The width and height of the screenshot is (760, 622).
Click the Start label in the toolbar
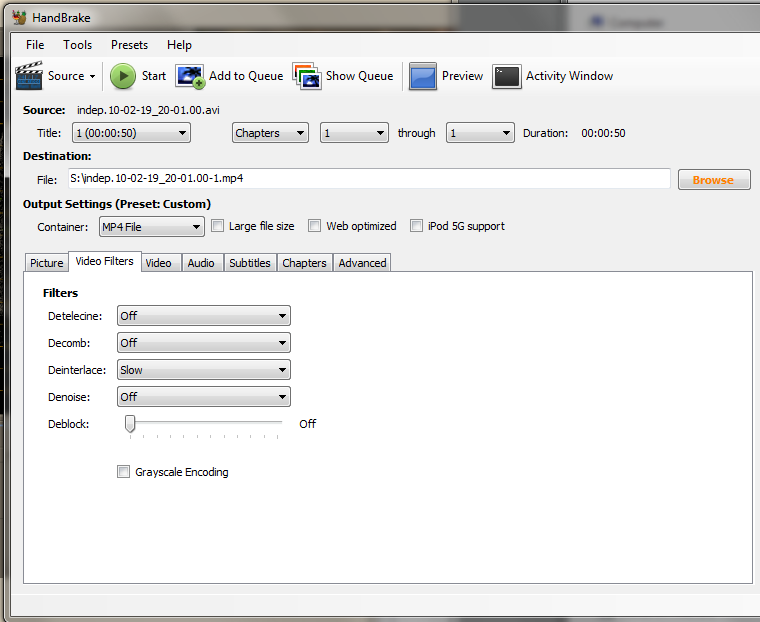(154, 76)
